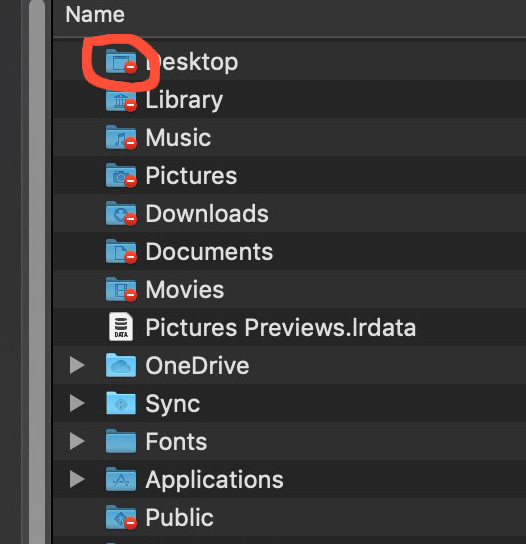
Task: Expand the Fonts folder disclosure triangle
Action: click(77, 441)
